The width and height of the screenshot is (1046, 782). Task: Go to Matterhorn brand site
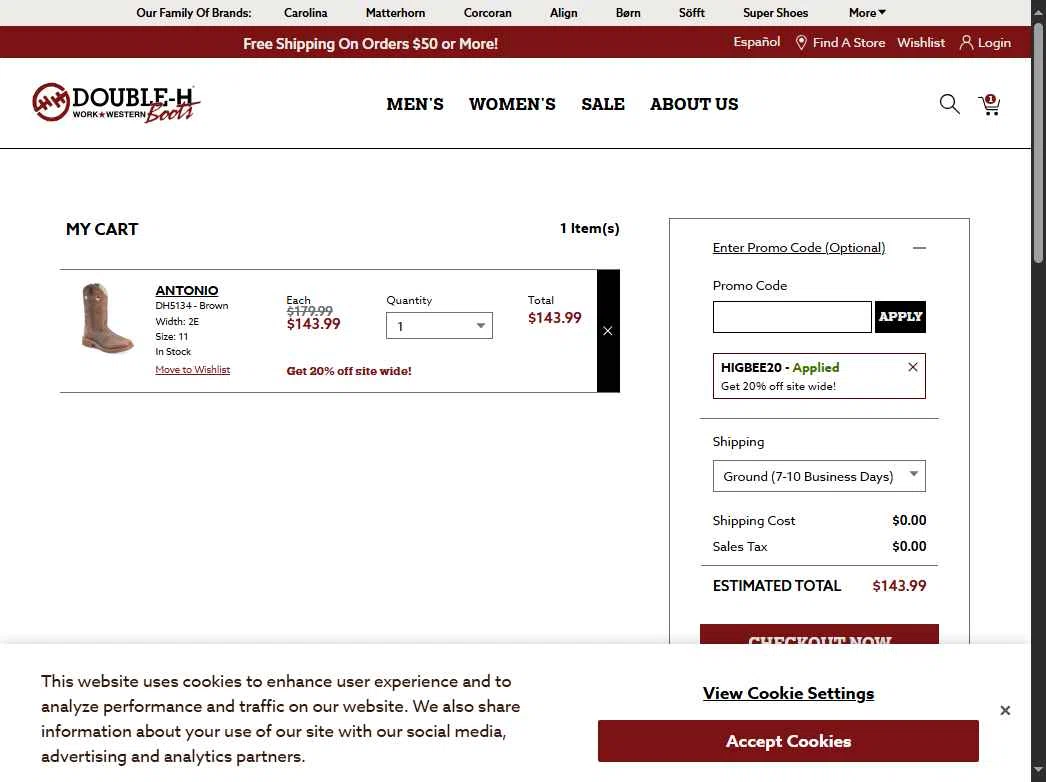395,13
